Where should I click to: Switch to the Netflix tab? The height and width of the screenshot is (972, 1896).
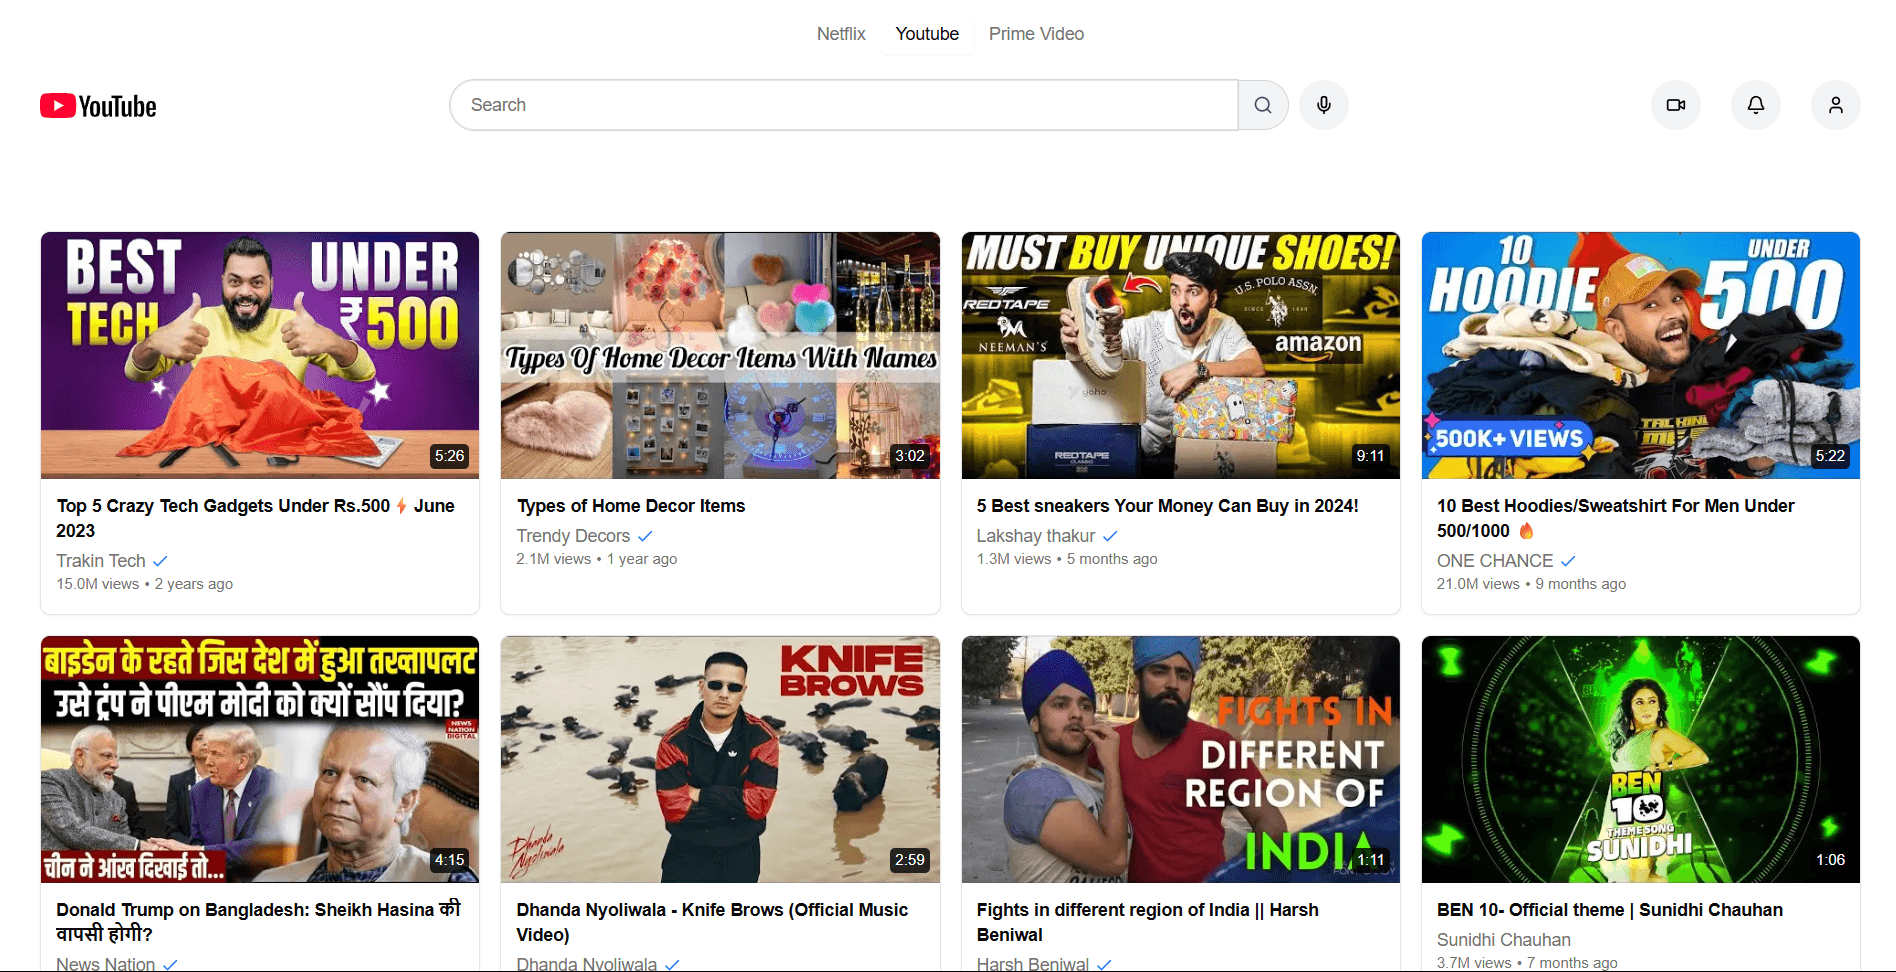click(x=841, y=34)
